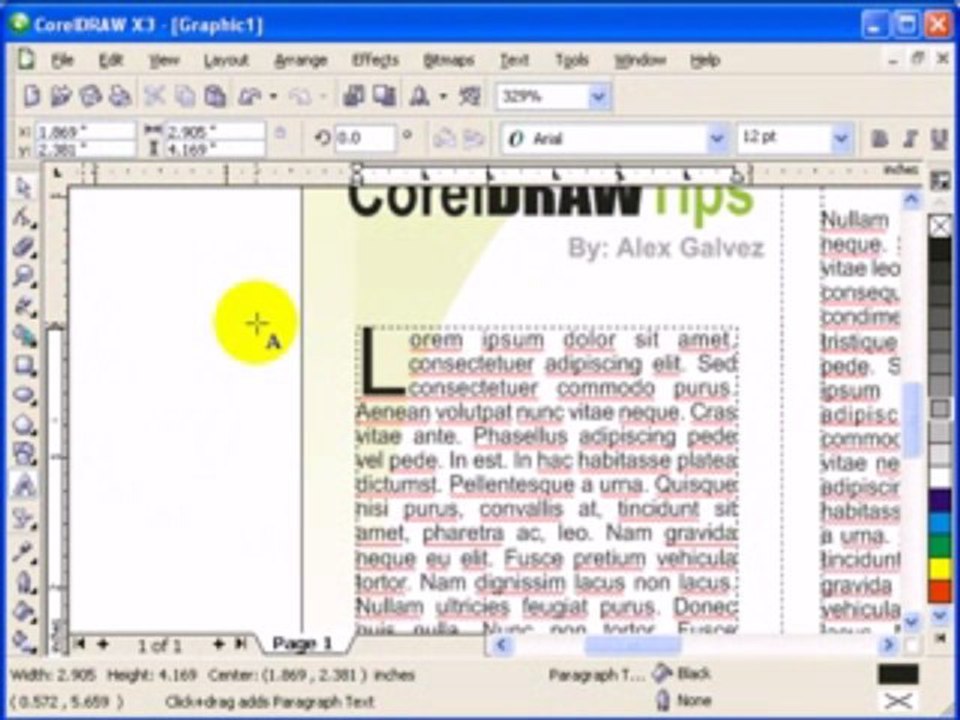Click the Cut toolbar icon
The height and width of the screenshot is (720, 960).
click(154, 96)
